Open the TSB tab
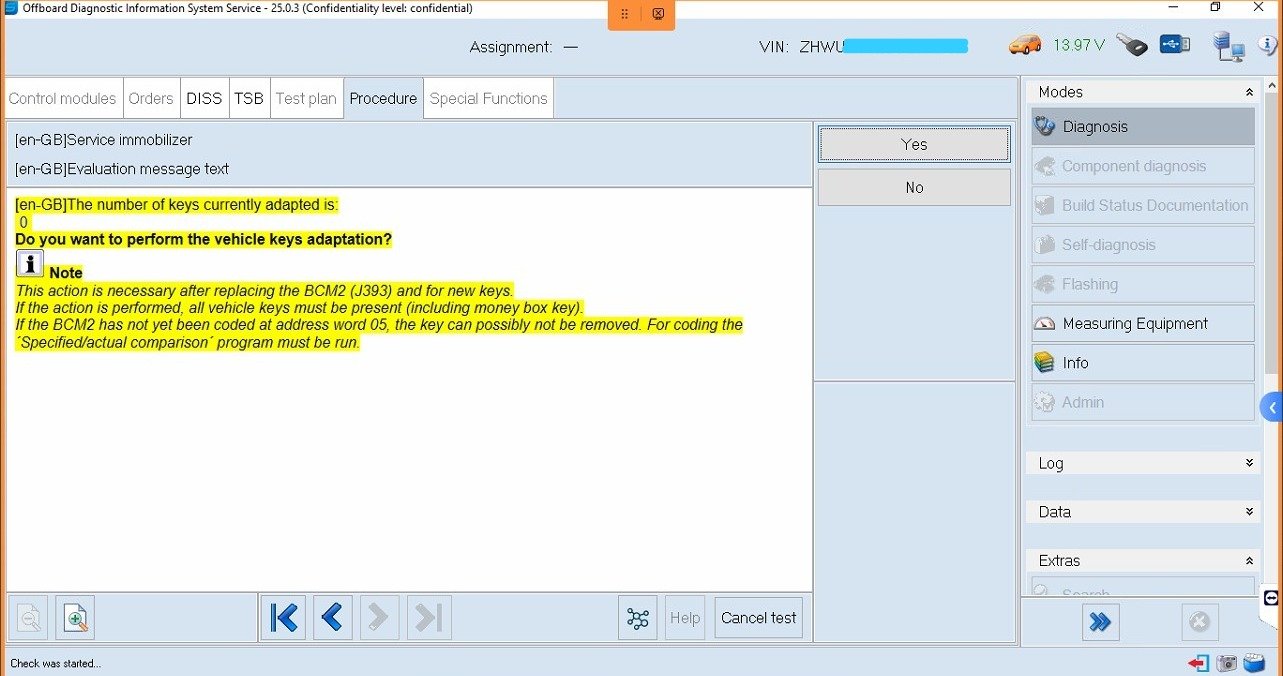1283x676 pixels. tap(249, 98)
